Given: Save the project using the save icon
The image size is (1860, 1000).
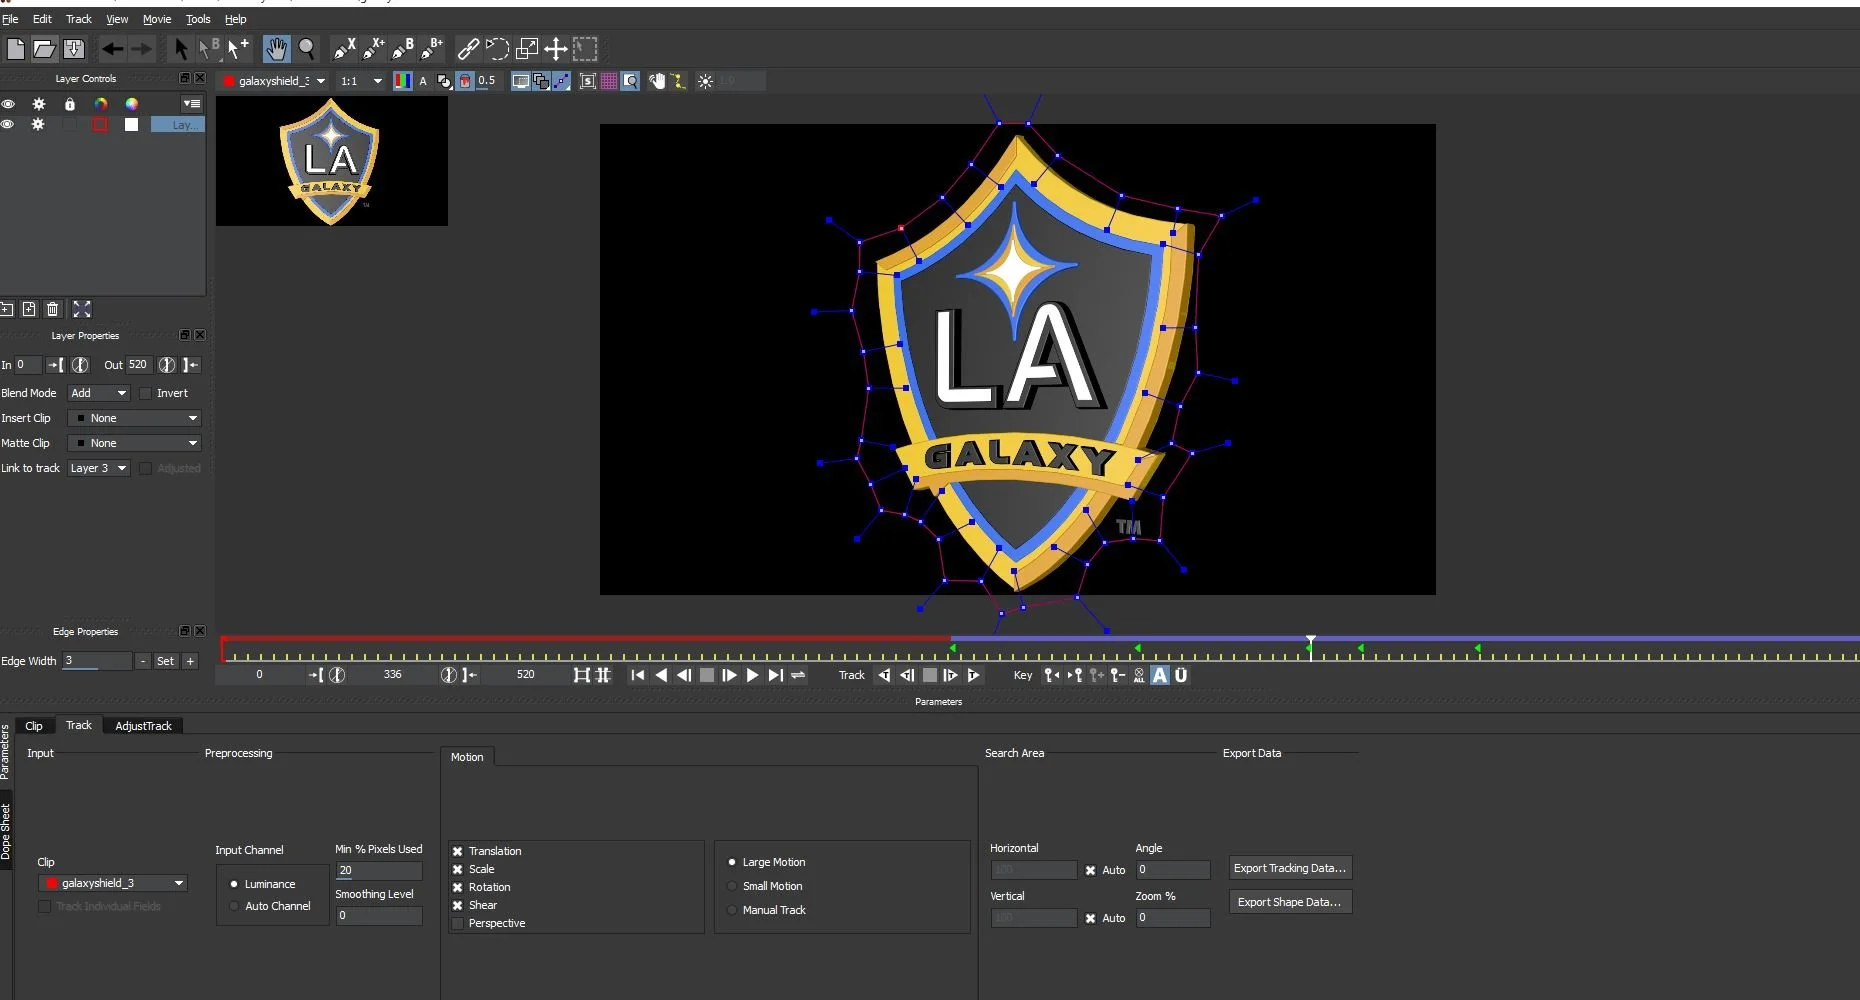Looking at the screenshot, I should [74, 48].
